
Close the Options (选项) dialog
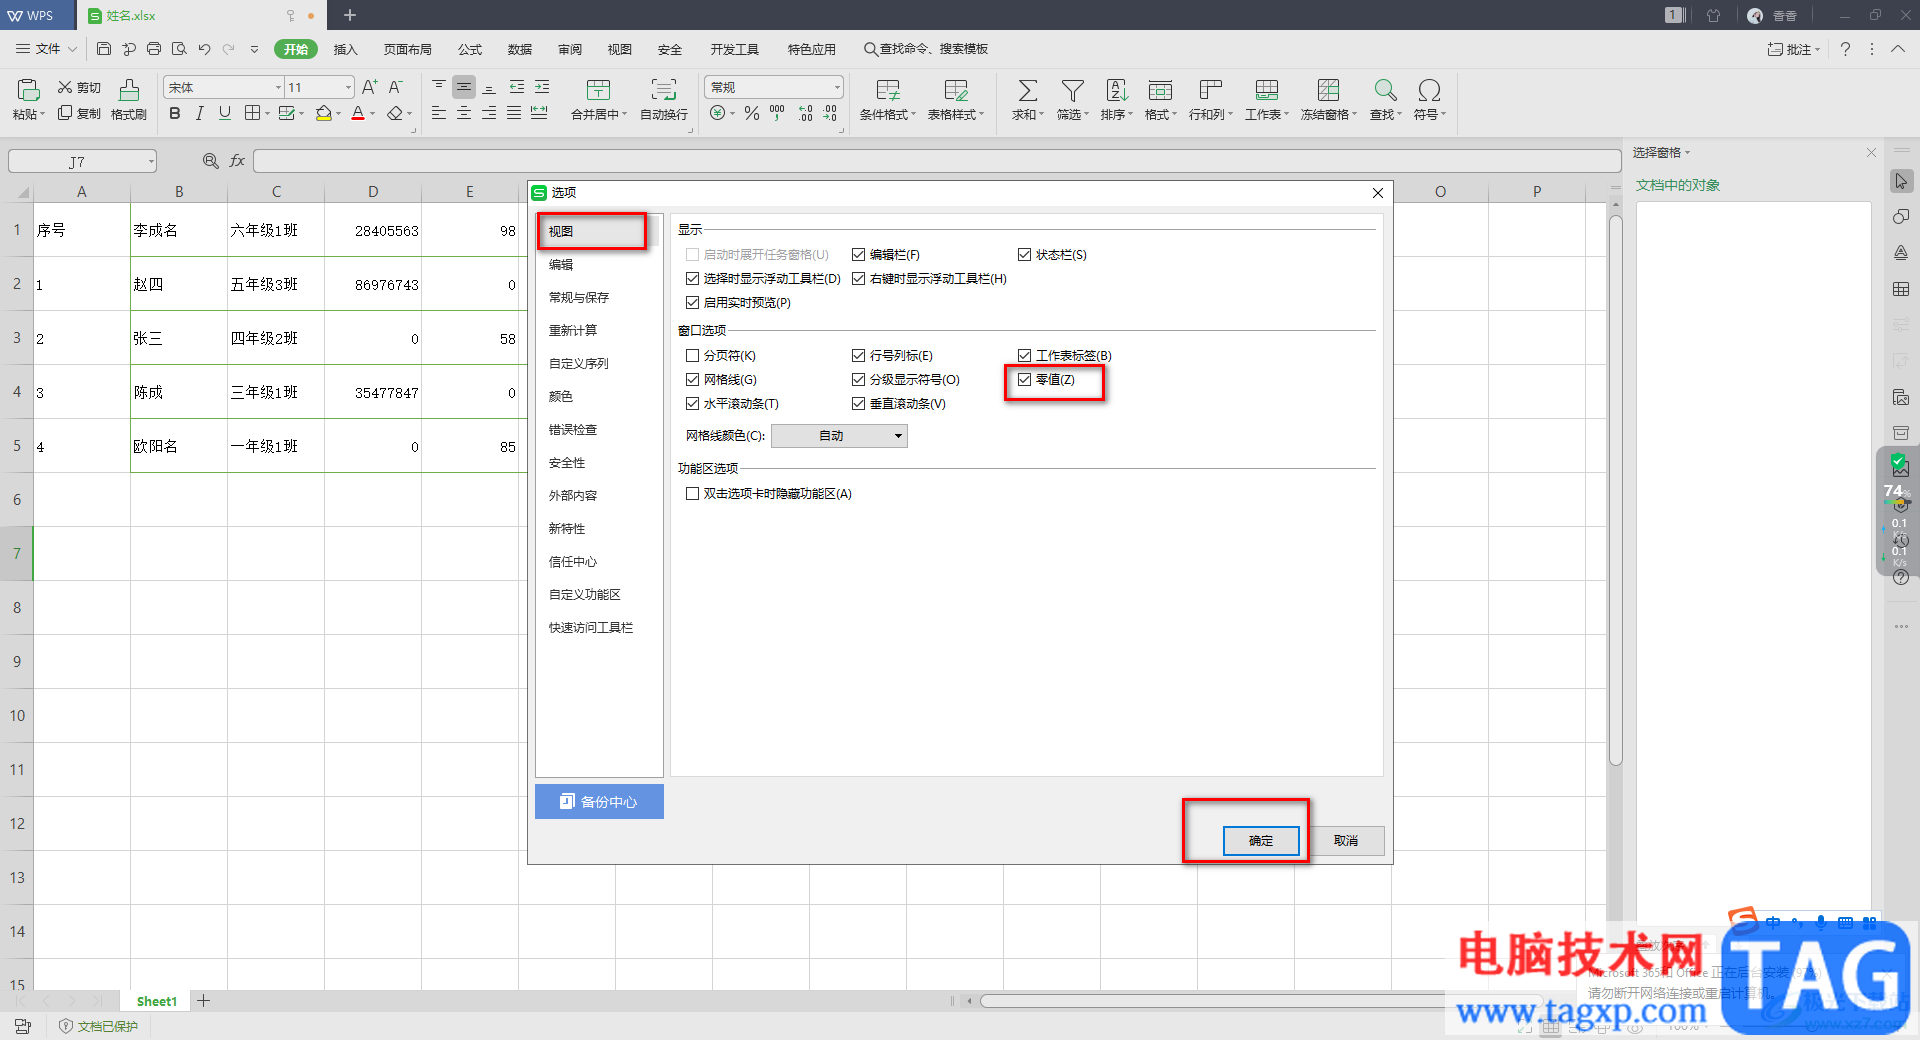pyautogui.click(x=1378, y=193)
